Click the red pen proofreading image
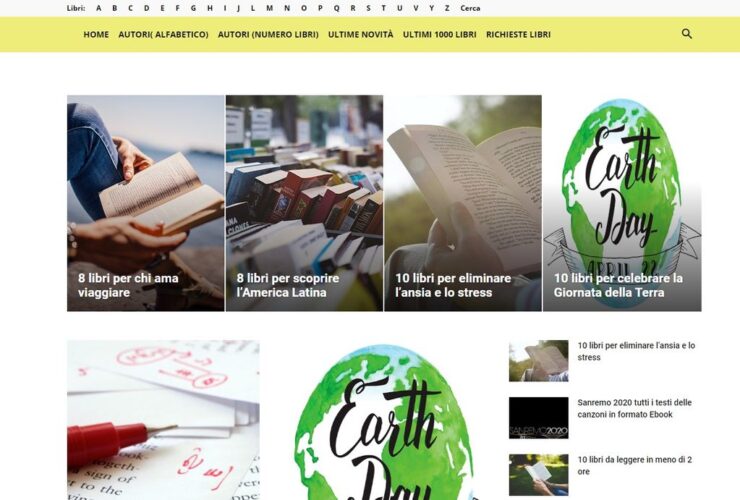 (163, 420)
